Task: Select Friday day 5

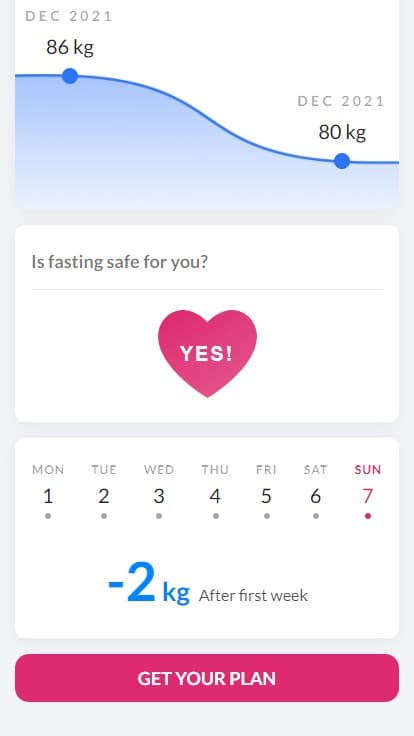Action: (266, 491)
